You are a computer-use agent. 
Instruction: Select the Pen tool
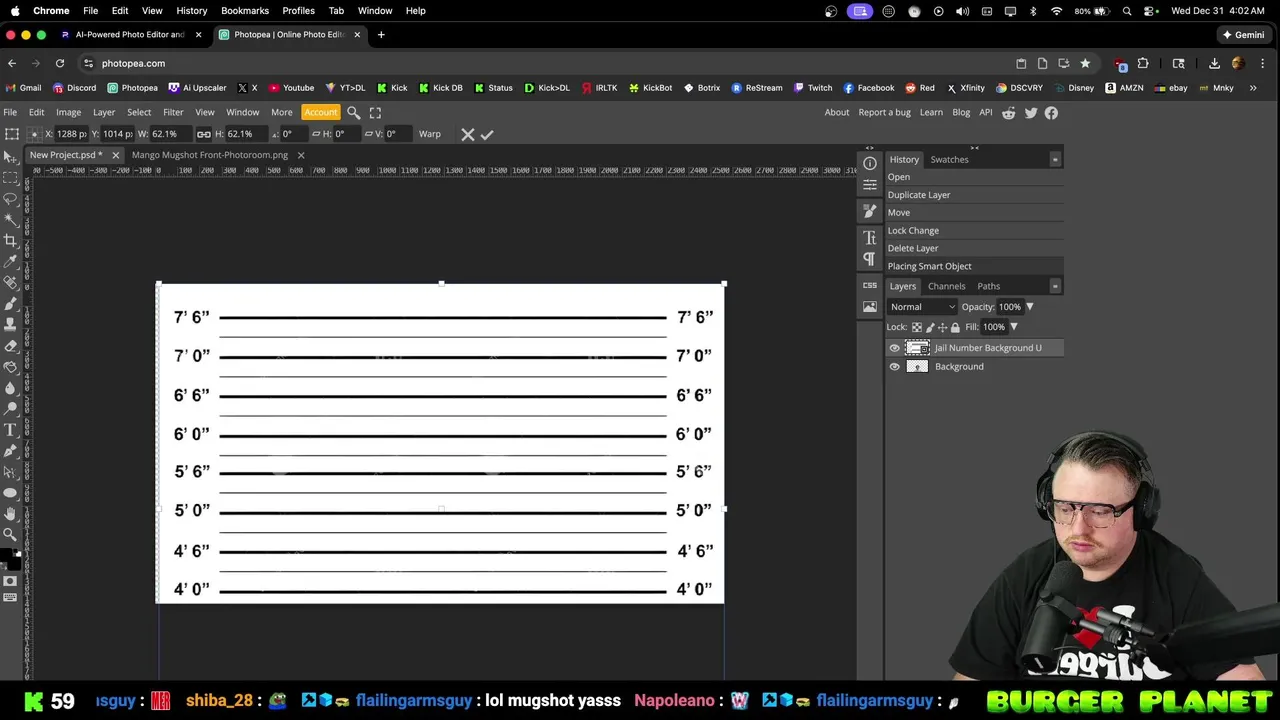pos(10,450)
